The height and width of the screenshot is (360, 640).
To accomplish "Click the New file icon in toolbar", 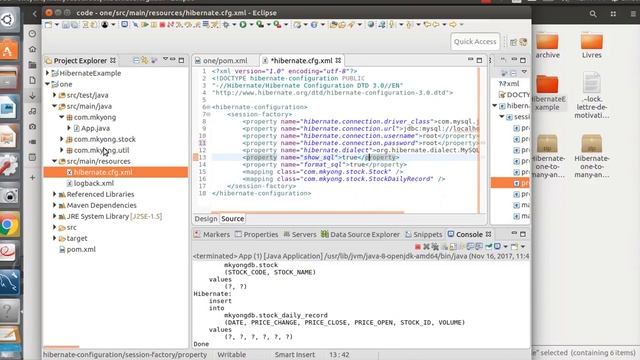I will point(49,25).
